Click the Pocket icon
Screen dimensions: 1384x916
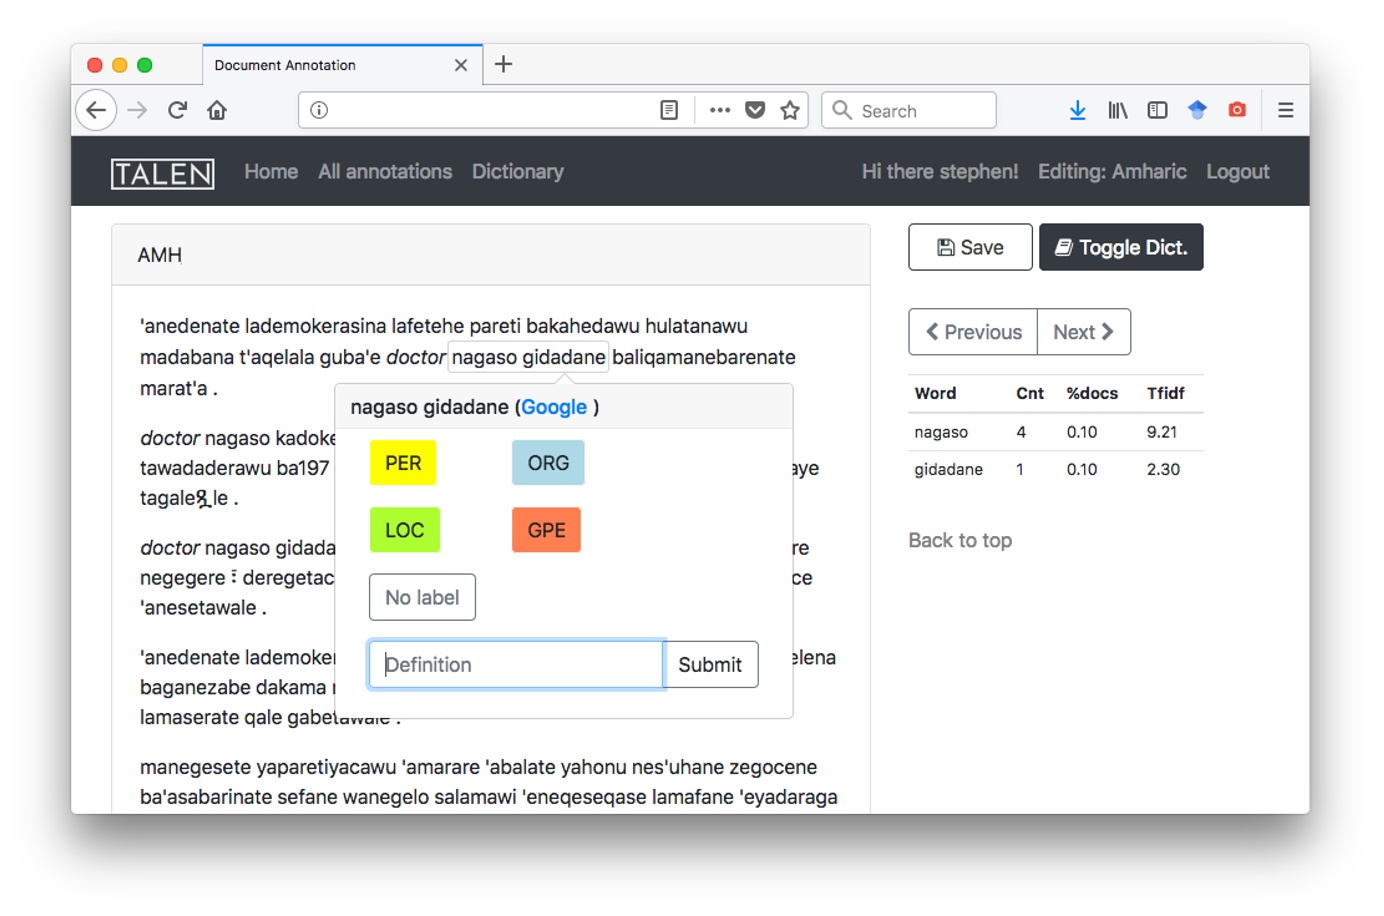coord(756,110)
